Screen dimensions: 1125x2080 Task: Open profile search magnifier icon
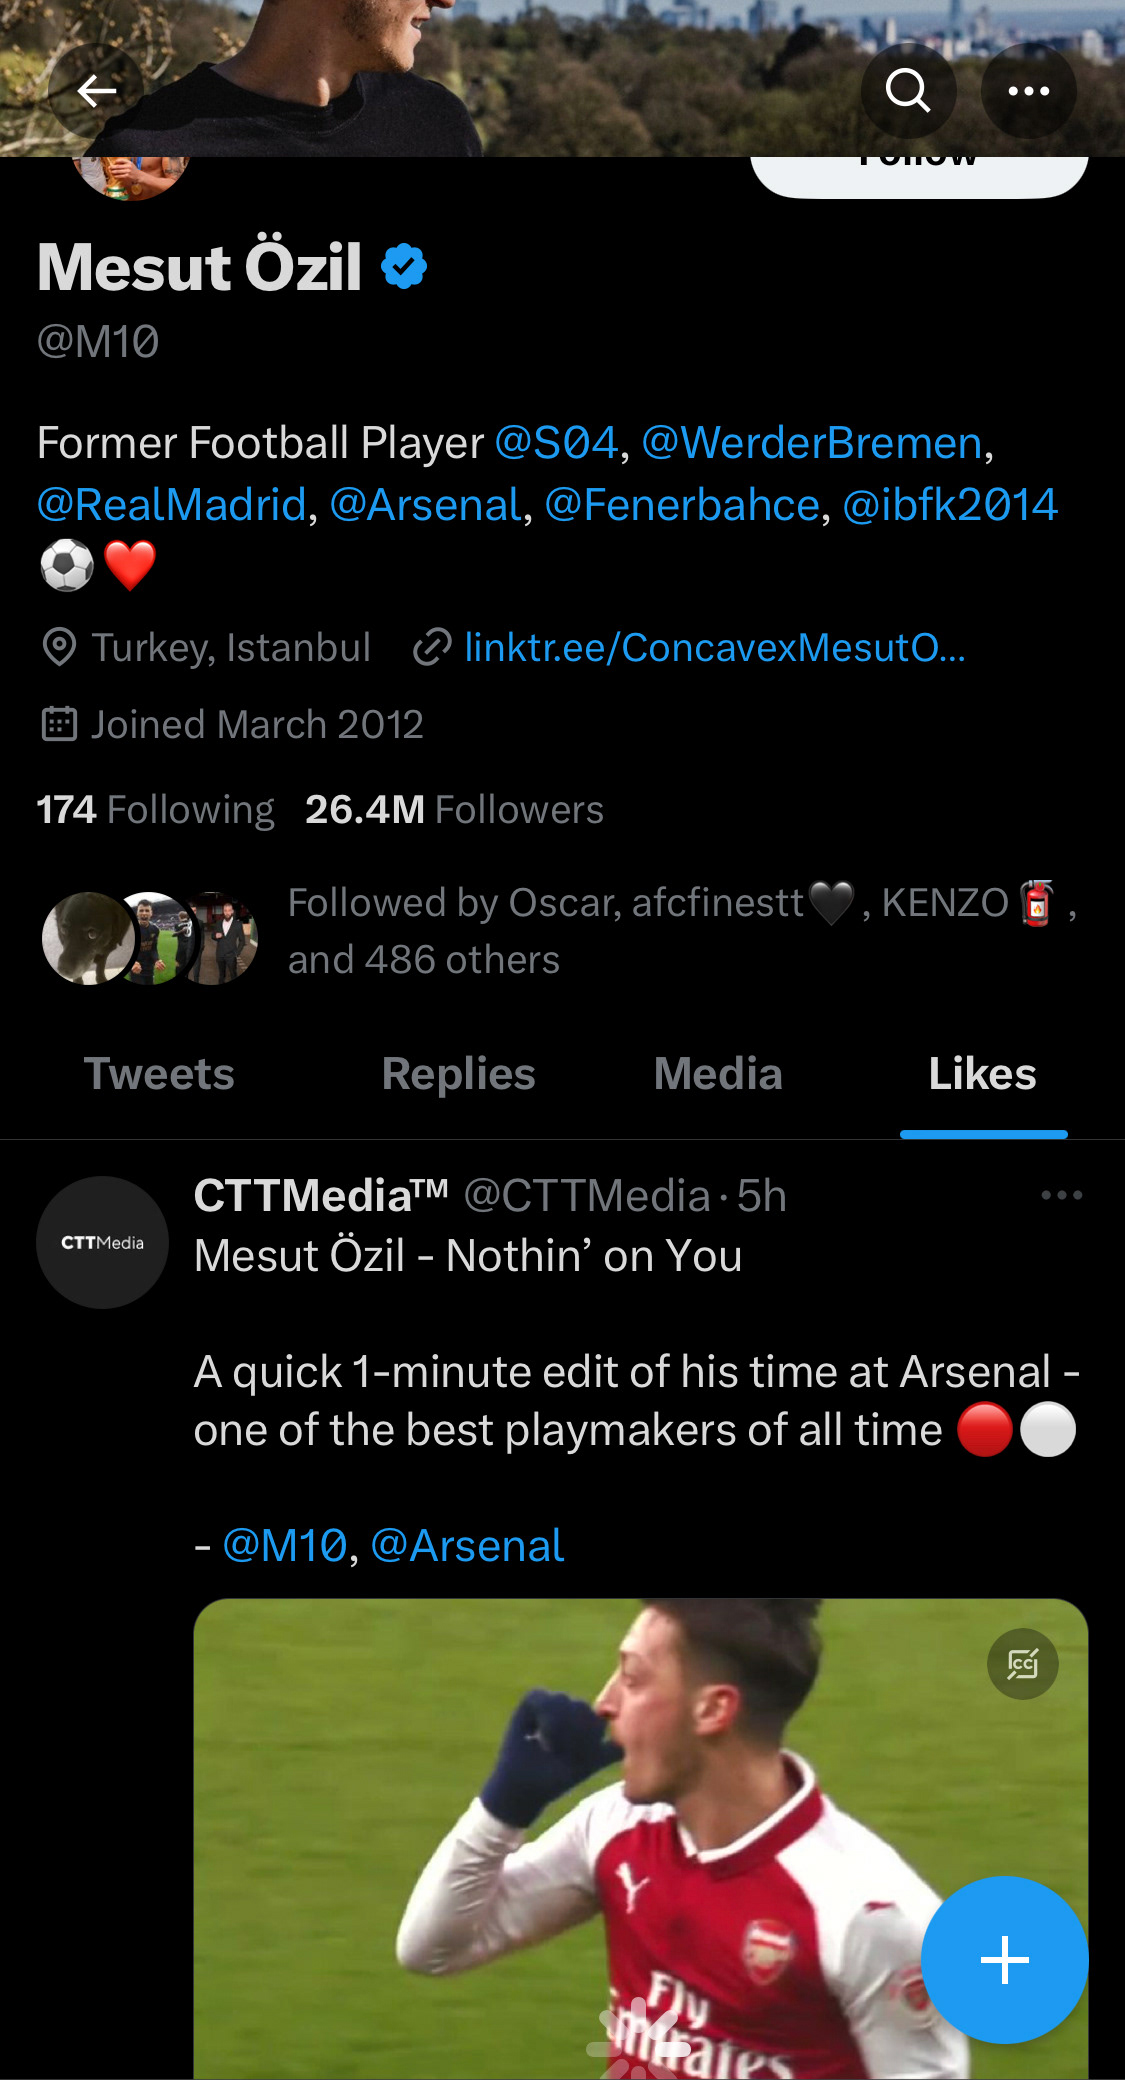[908, 91]
